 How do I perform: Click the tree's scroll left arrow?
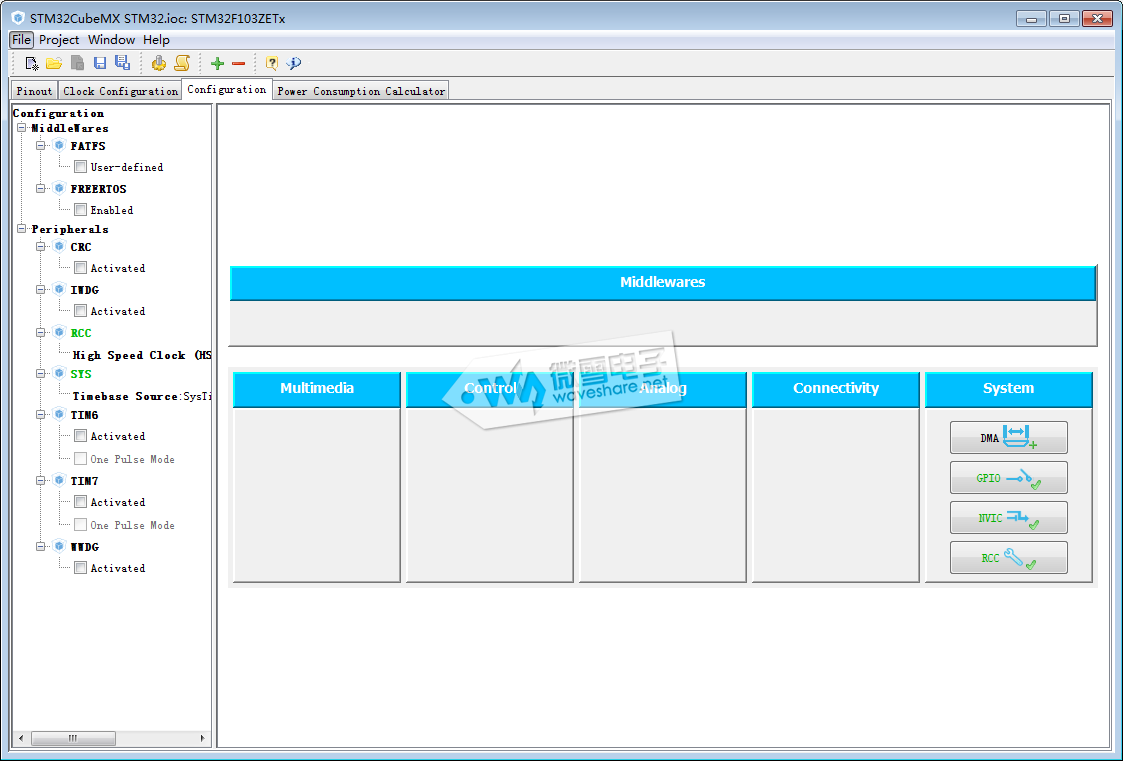[x=21, y=738]
